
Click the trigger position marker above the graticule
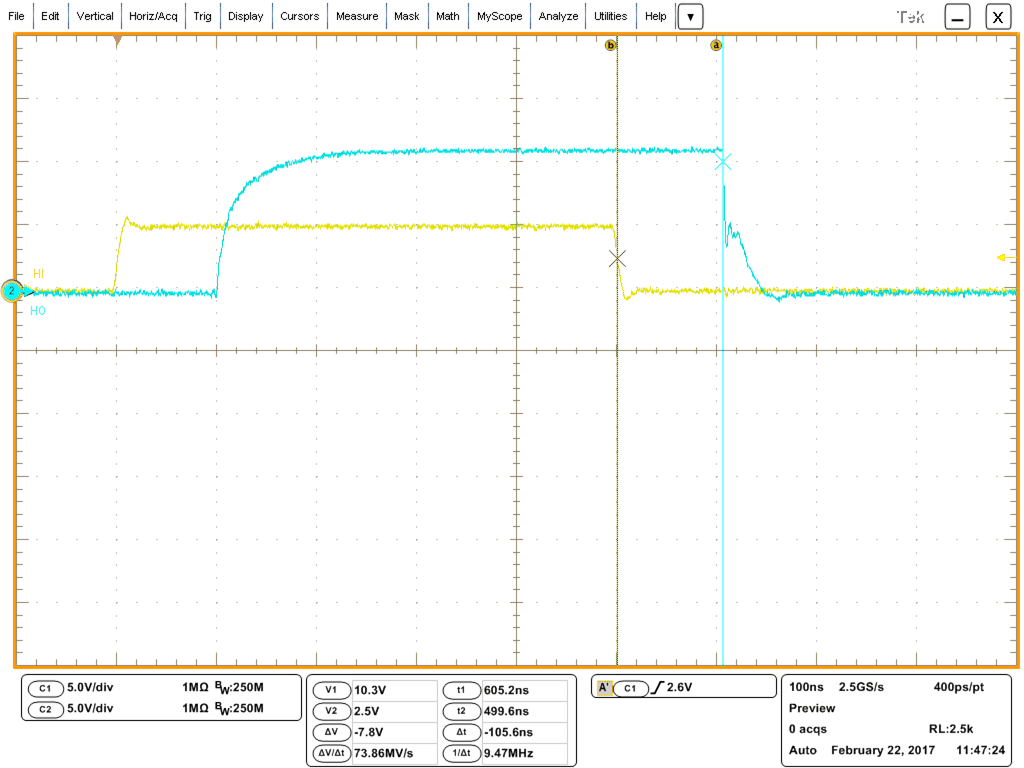click(119, 40)
